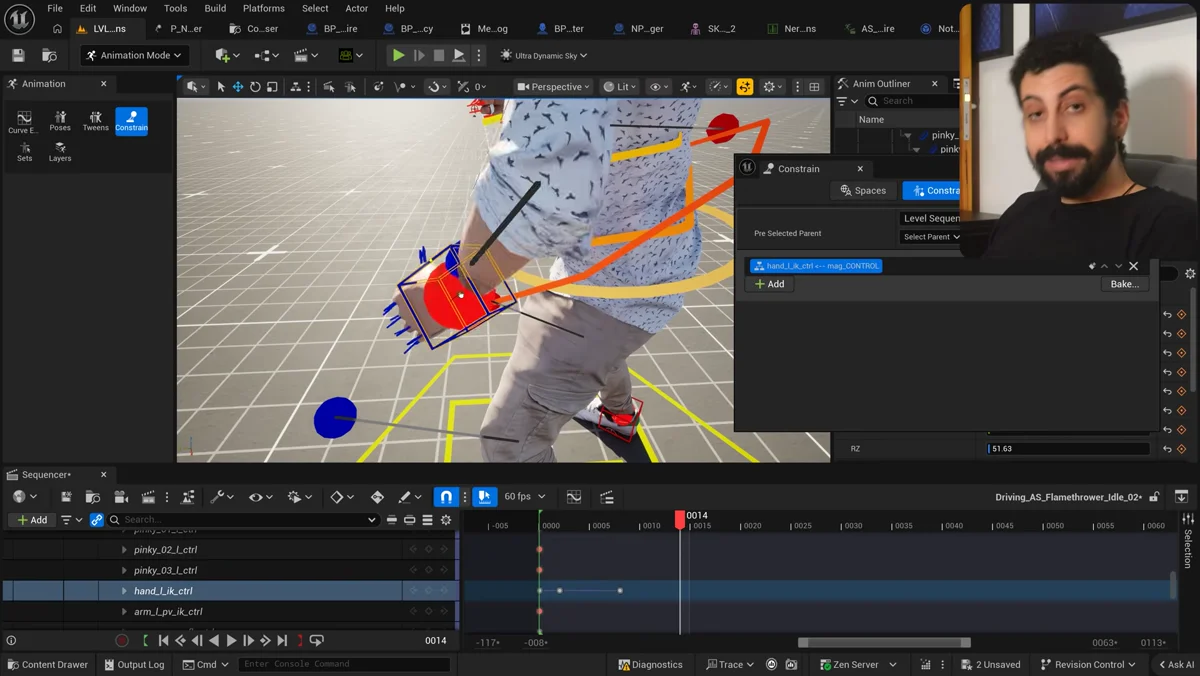Screen dimensions: 1200x676
Task: Open sequencer curve editor icon near fps
Action: tap(574, 496)
